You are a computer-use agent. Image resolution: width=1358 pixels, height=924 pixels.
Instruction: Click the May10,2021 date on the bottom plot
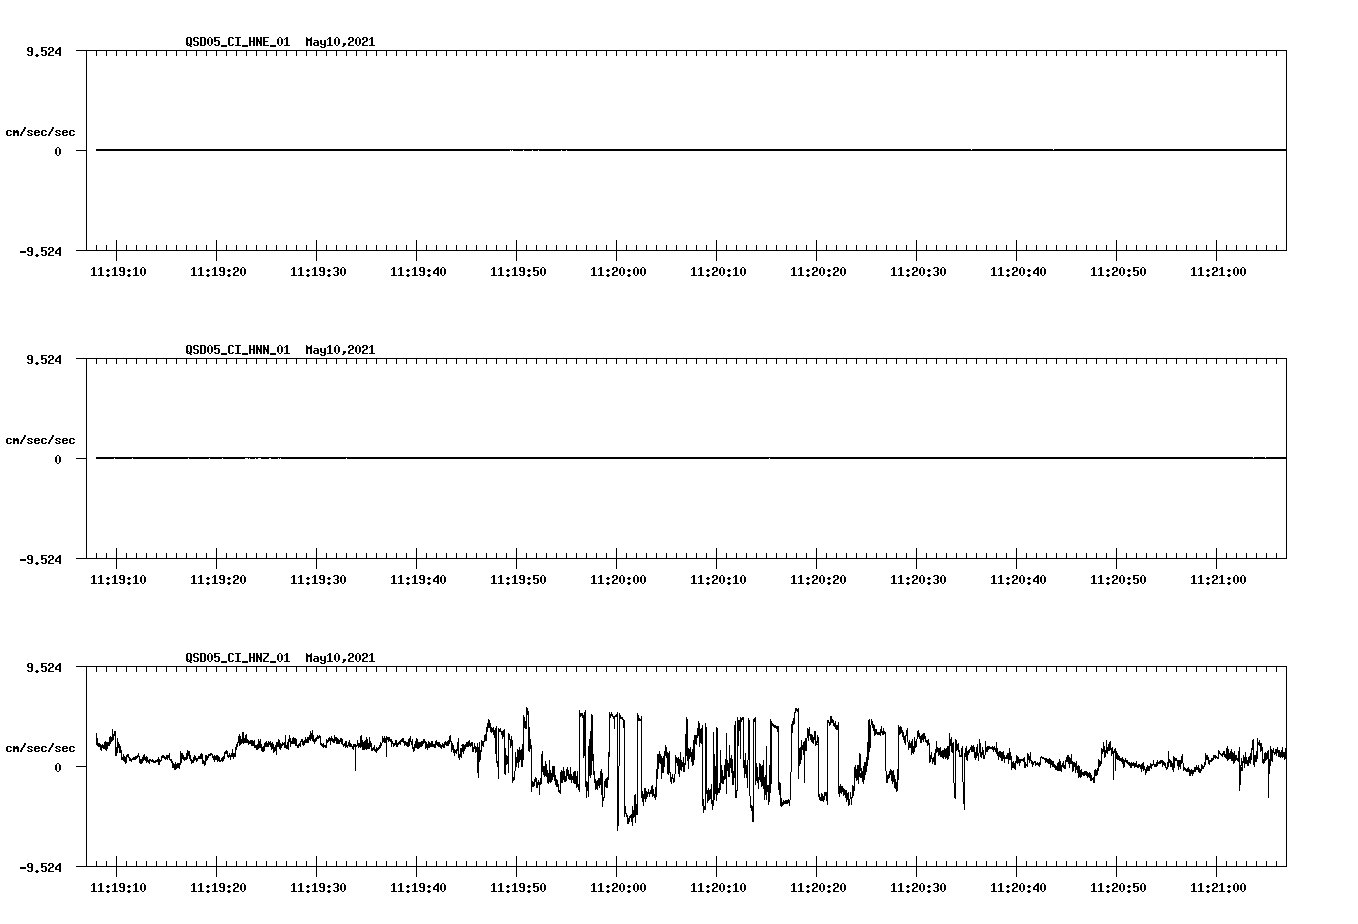point(340,658)
